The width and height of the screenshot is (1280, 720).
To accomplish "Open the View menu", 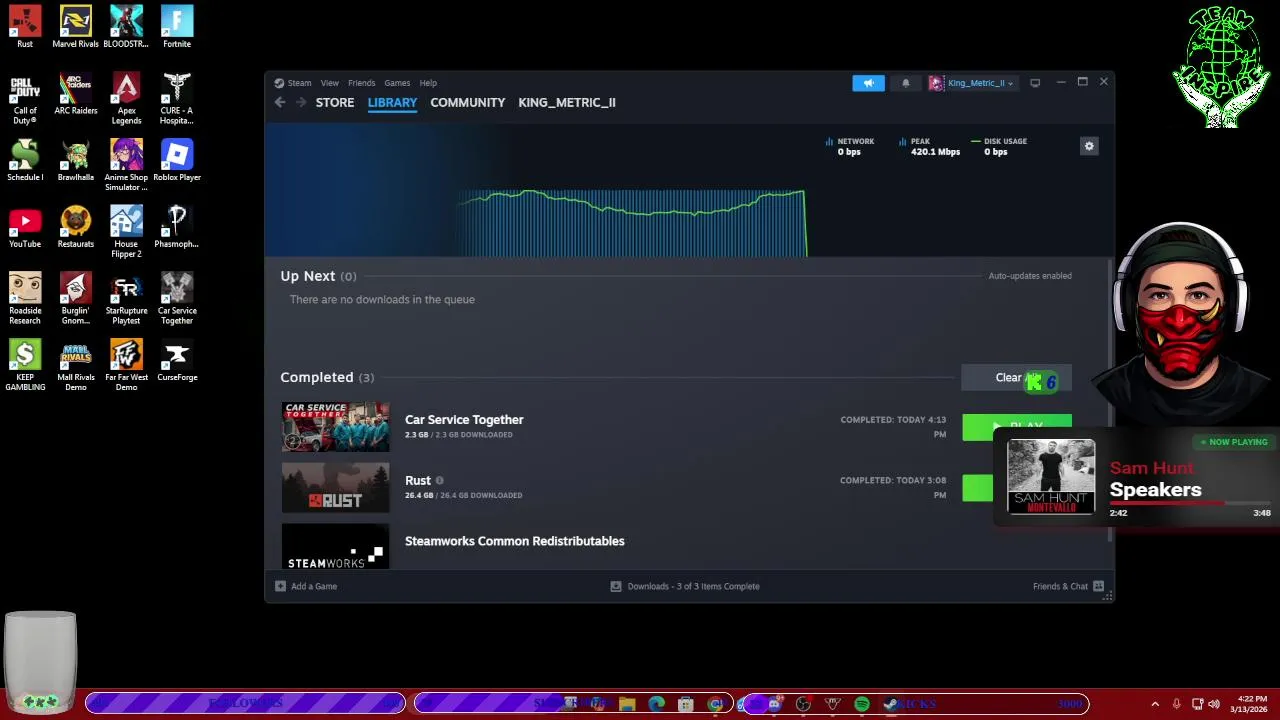I will click(329, 83).
